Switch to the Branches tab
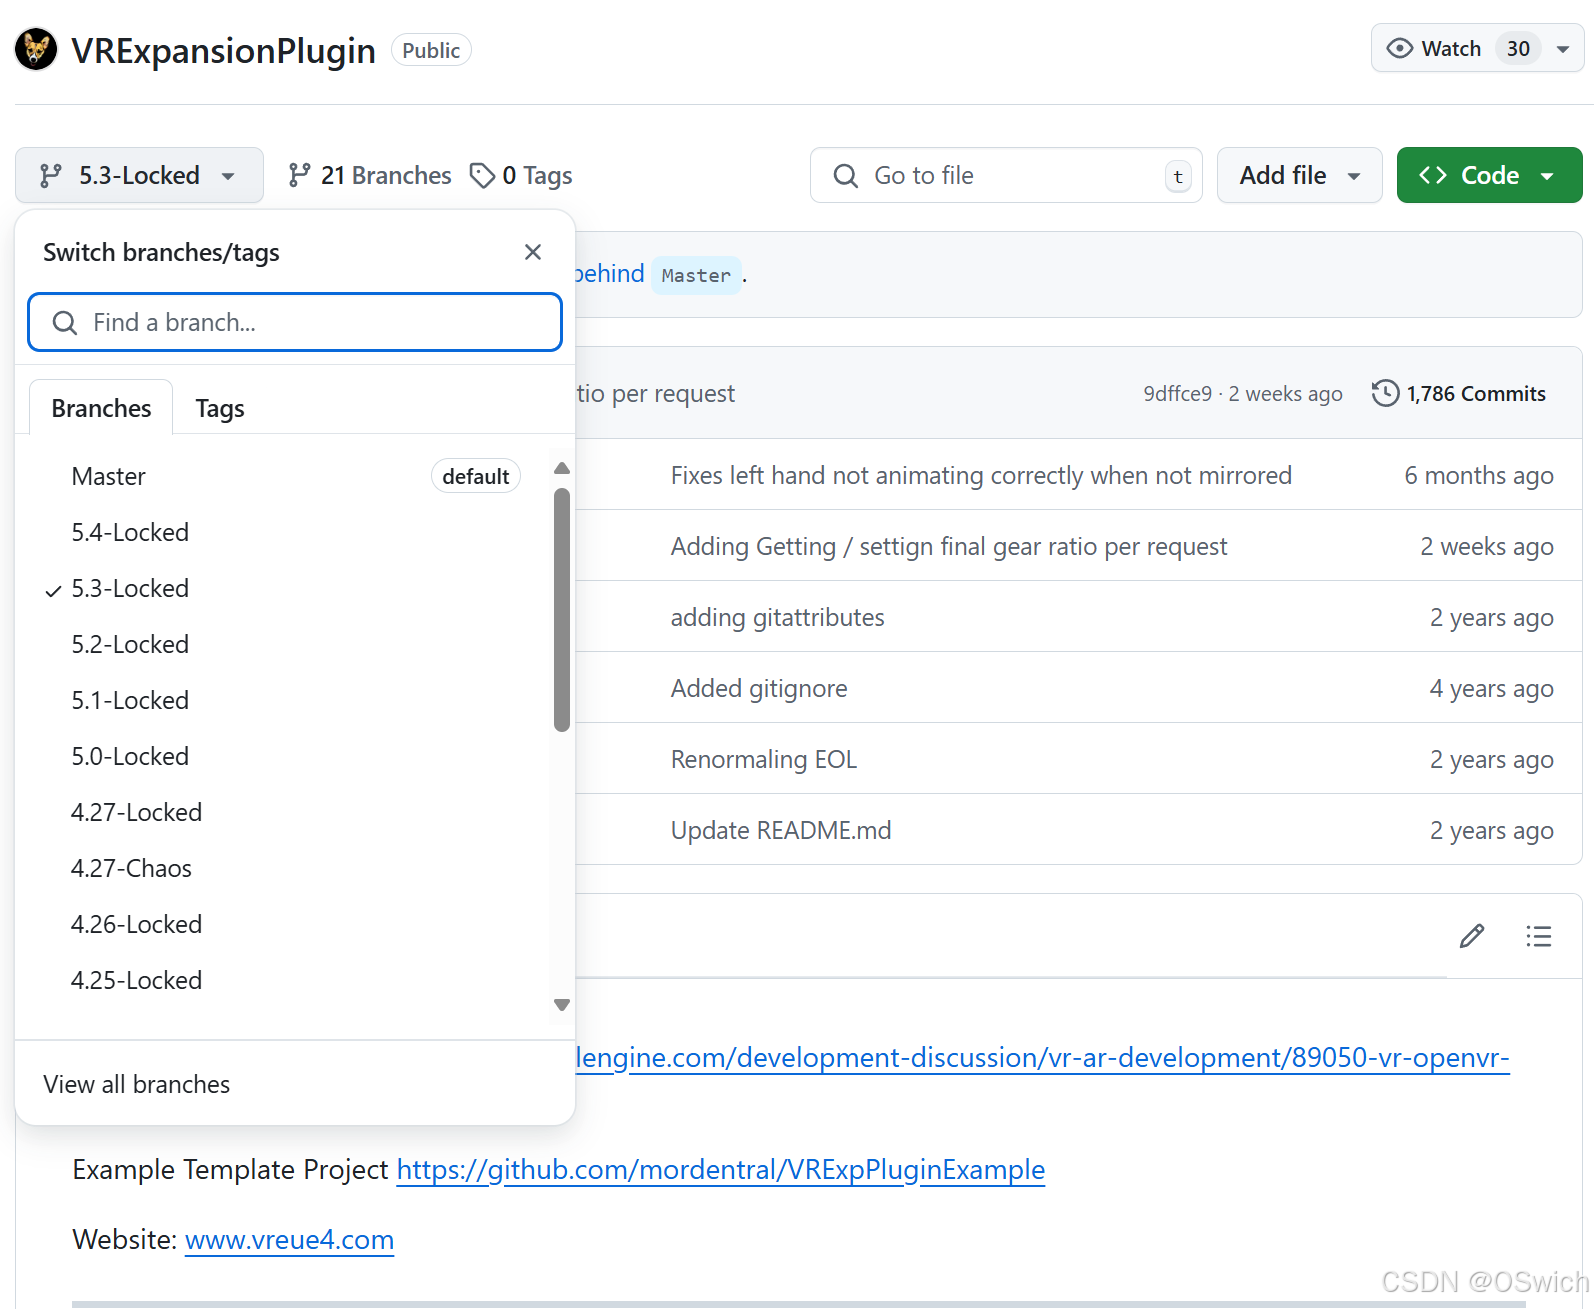Image resolution: width=1594 pixels, height=1309 pixels. (101, 408)
